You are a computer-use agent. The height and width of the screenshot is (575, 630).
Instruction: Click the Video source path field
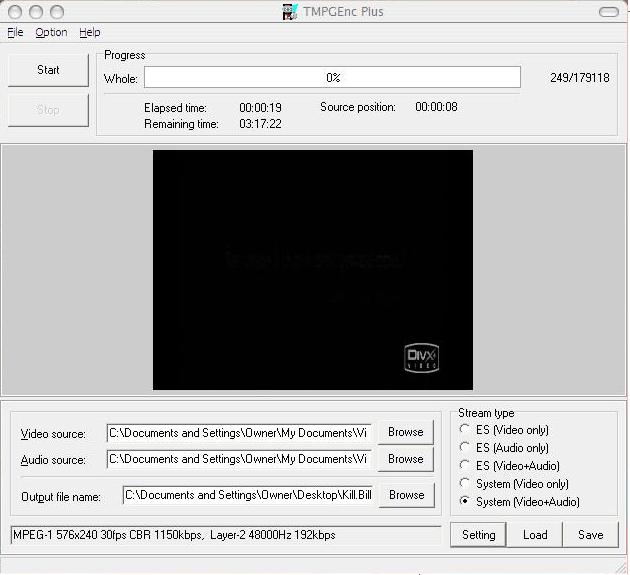tap(239, 433)
